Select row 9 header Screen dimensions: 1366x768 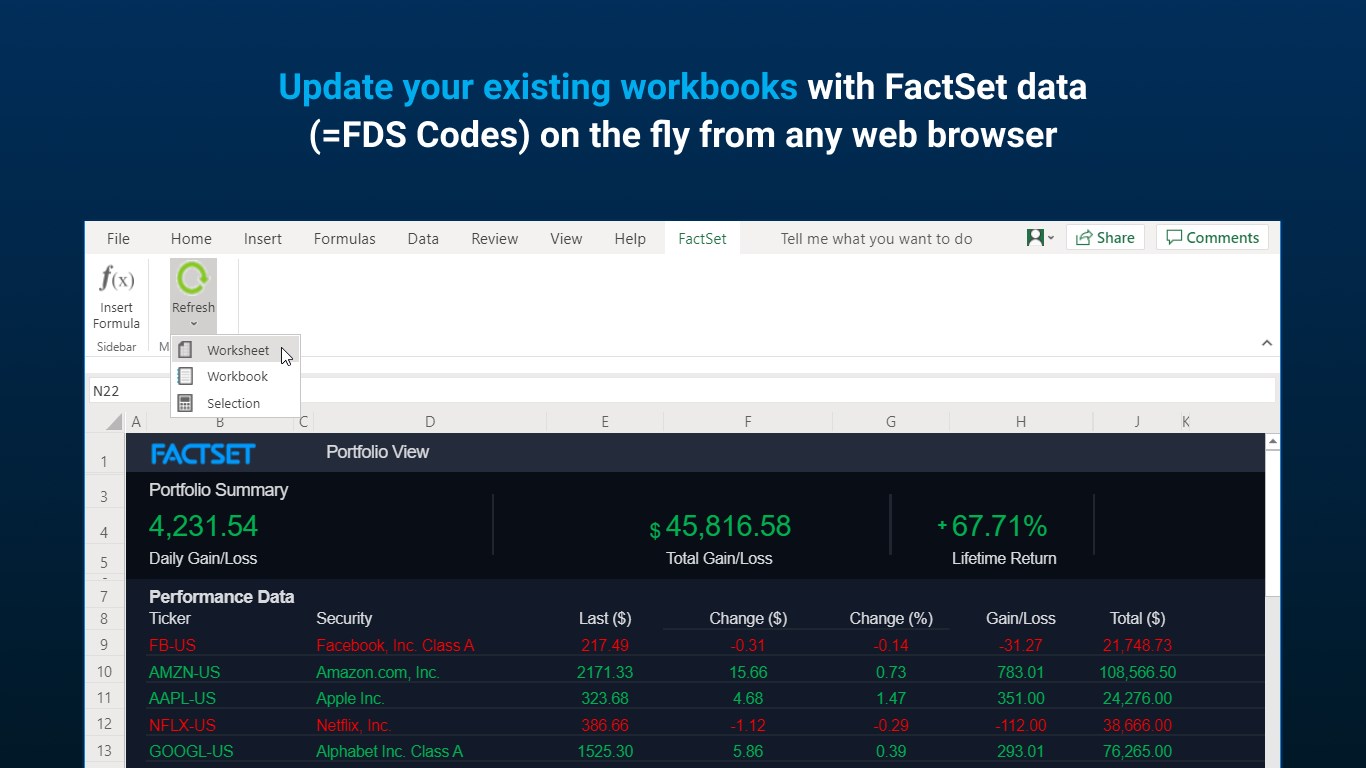point(105,646)
